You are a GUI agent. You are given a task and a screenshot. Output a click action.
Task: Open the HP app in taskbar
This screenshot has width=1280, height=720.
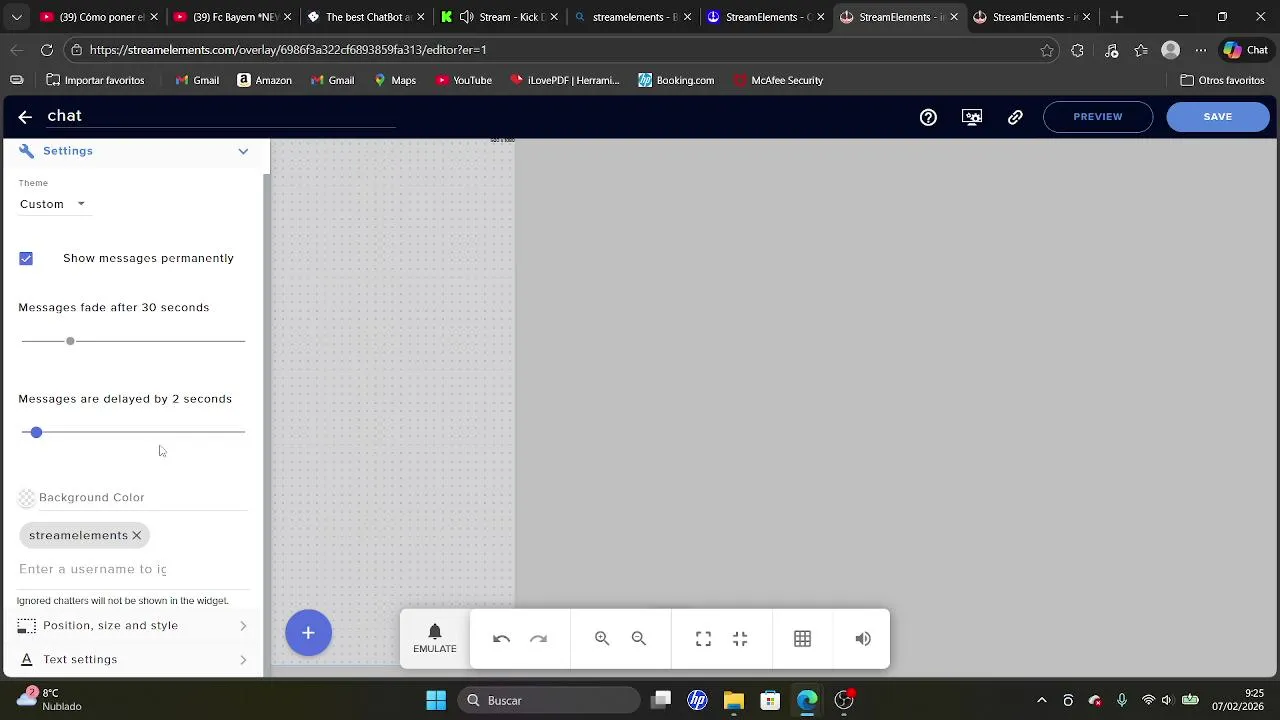click(697, 701)
